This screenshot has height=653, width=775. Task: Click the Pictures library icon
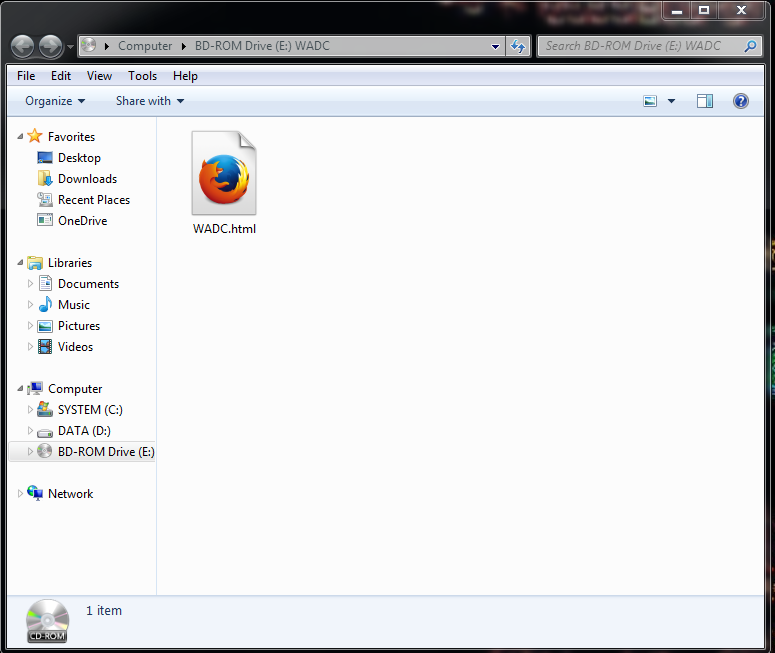tap(45, 326)
